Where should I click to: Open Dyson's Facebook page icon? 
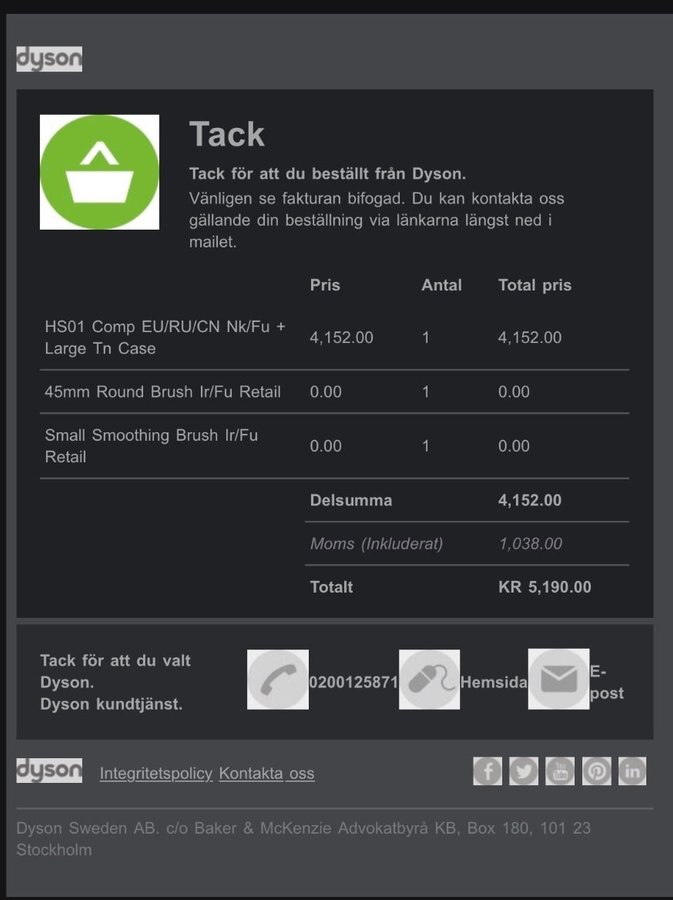click(x=487, y=771)
